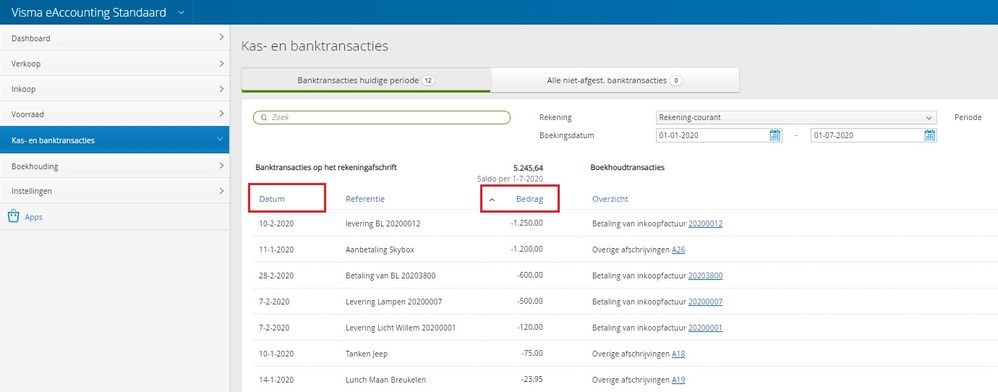Click the amount -1.200,00
This screenshot has width=998, height=392.
(526, 250)
